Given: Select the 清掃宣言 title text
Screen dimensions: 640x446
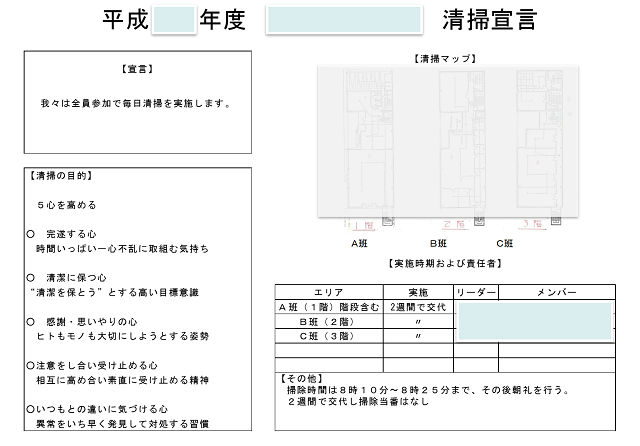Looking at the screenshot, I should tap(489, 20).
